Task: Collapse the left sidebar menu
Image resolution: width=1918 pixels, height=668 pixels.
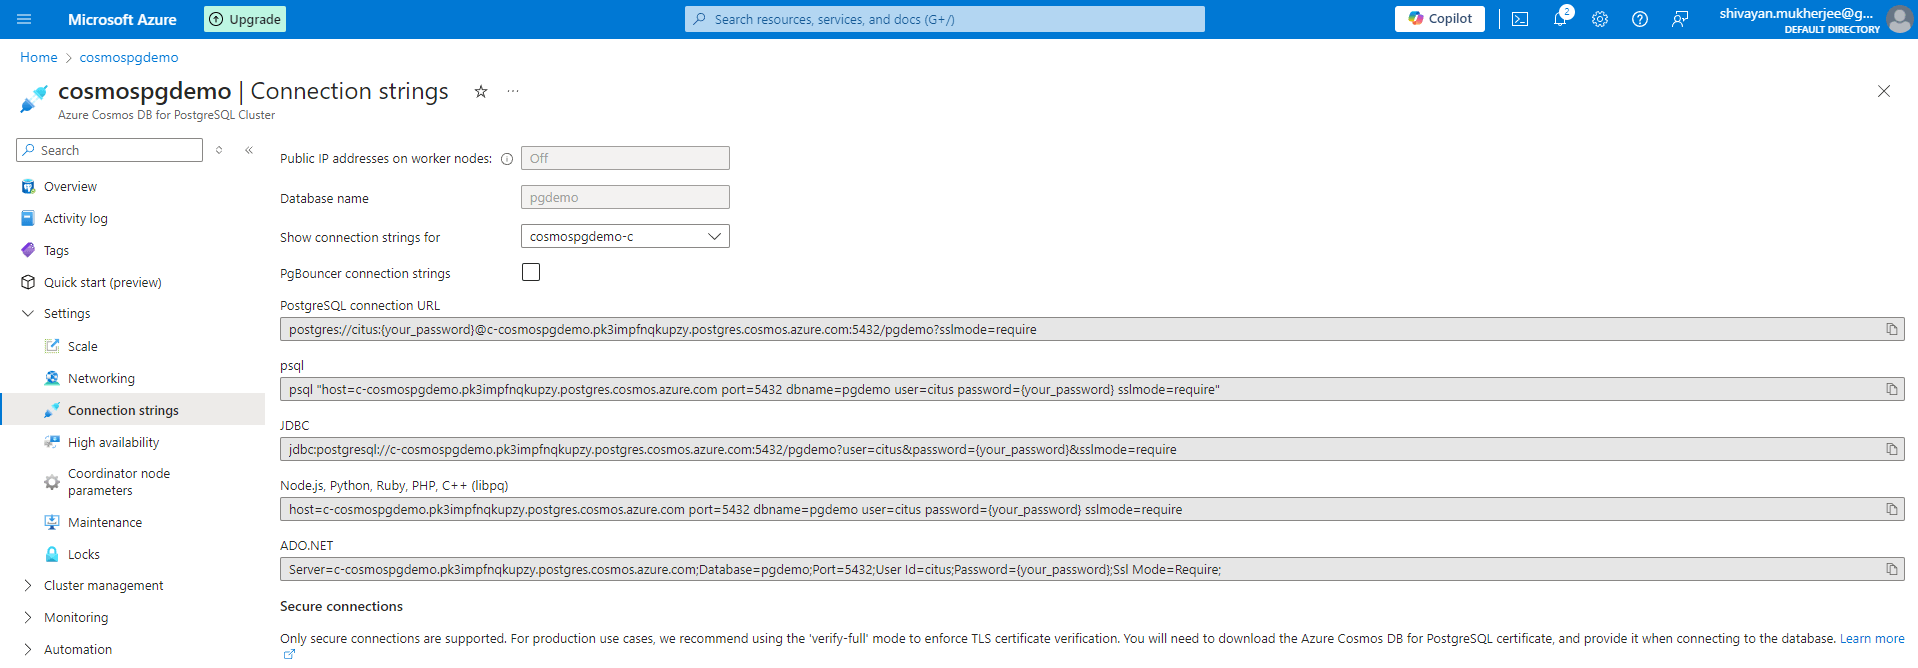Action: tap(249, 150)
